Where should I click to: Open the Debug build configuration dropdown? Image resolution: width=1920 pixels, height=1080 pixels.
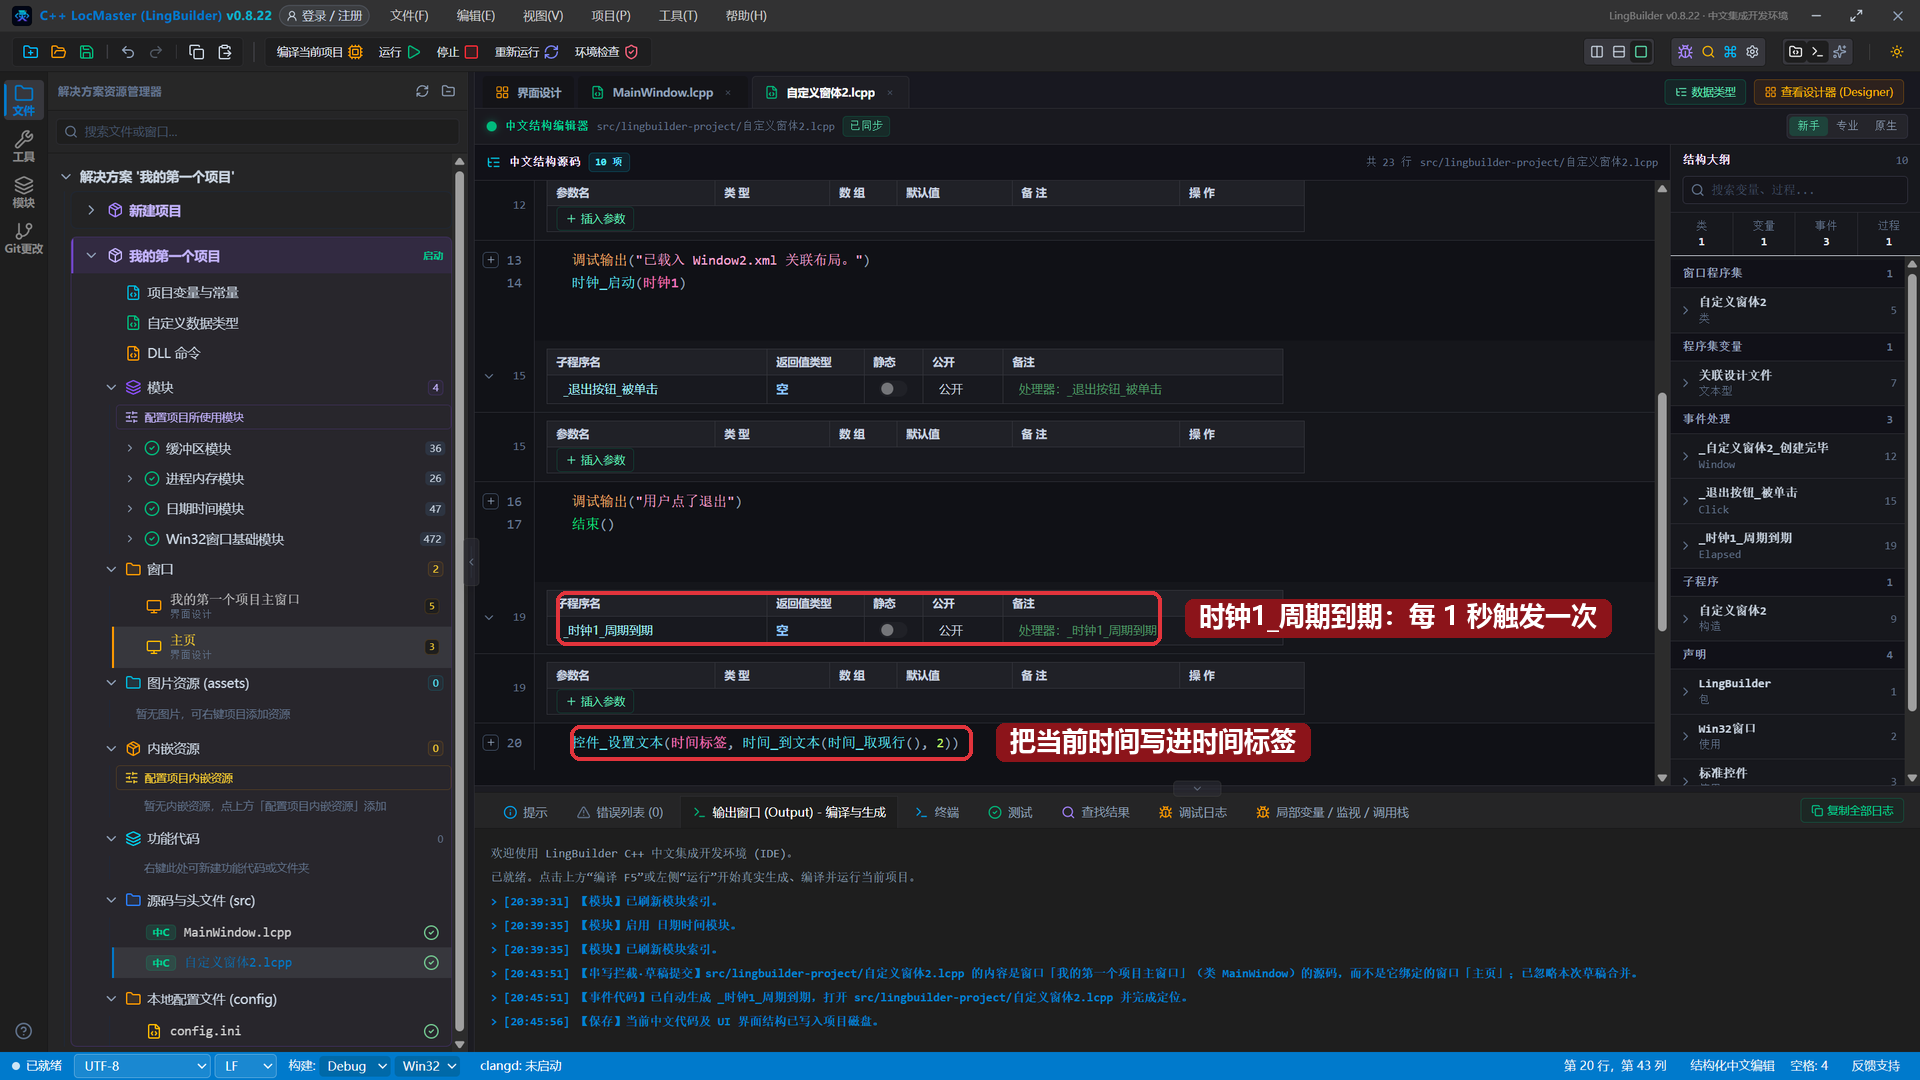tap(355, 1066)
